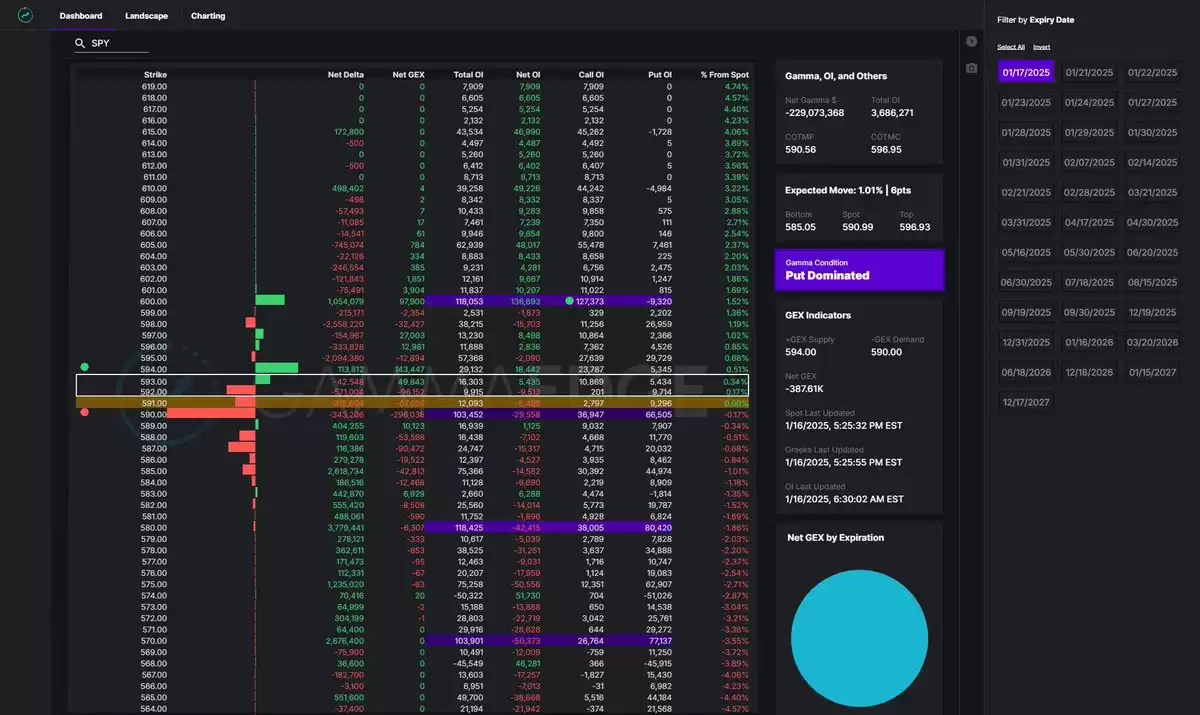Screen dimensions: 1200x715
Task: Enable the 01/24/2025 expiry filter
Action: (x=1089, y=102)
